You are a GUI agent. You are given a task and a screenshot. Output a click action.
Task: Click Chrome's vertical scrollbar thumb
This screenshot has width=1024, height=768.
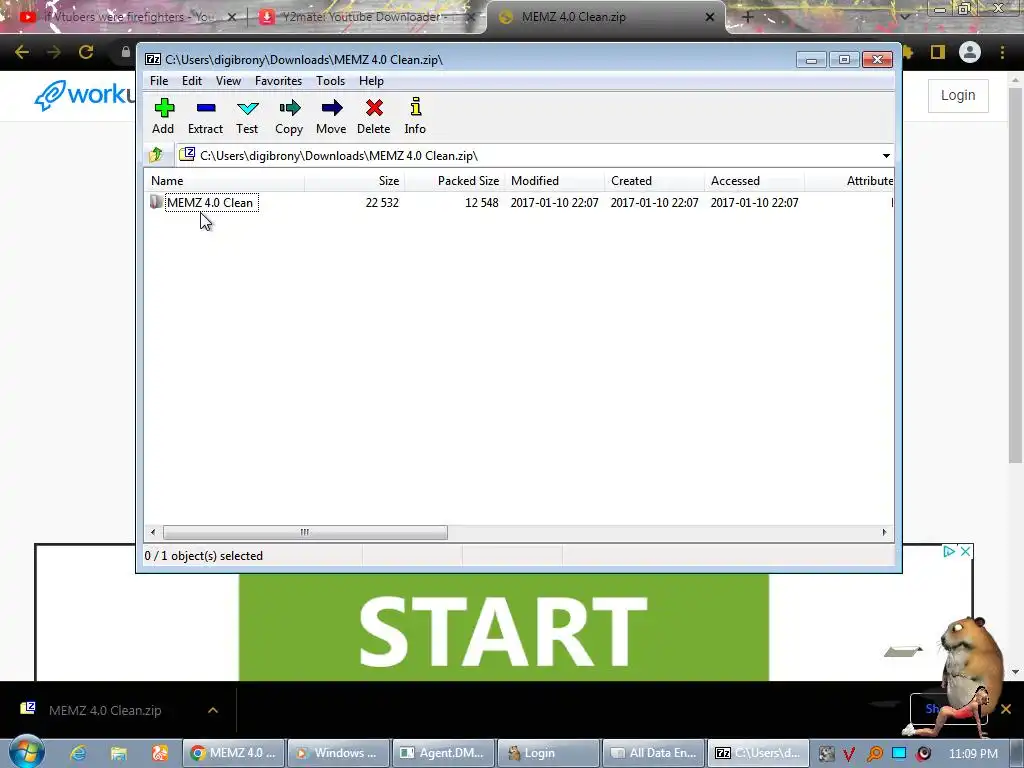tap(1014, 274)
